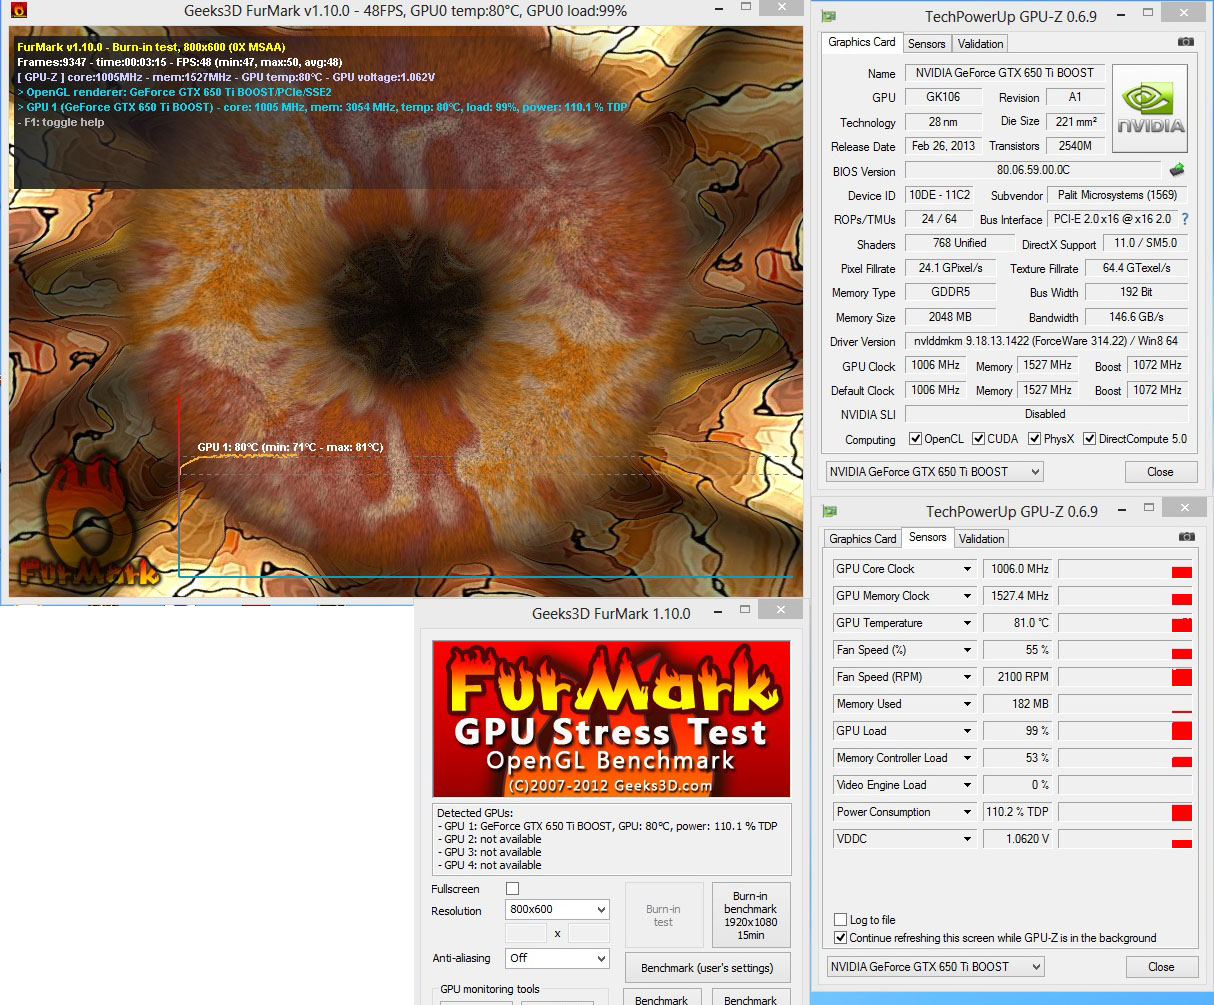Expand the Fan Speed (%) sensor dropdown
1214x1005 pixels.
coord(967,650)
